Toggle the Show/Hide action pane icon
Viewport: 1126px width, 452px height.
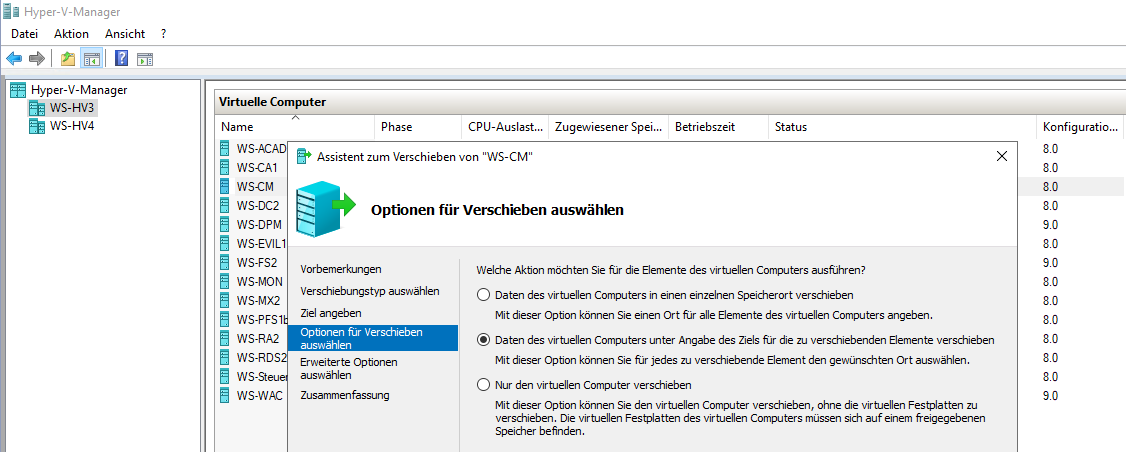click(145, 59)
